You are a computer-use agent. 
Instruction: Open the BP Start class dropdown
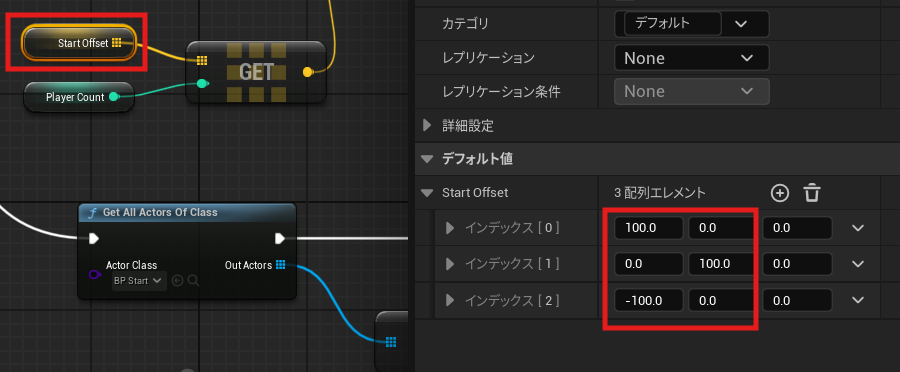pos(139,281)
